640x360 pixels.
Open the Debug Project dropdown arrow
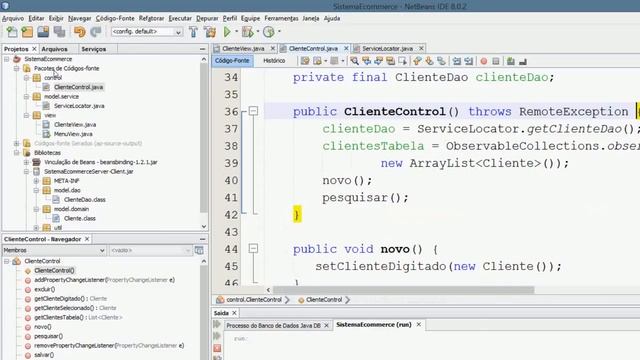tap(258, 31)
